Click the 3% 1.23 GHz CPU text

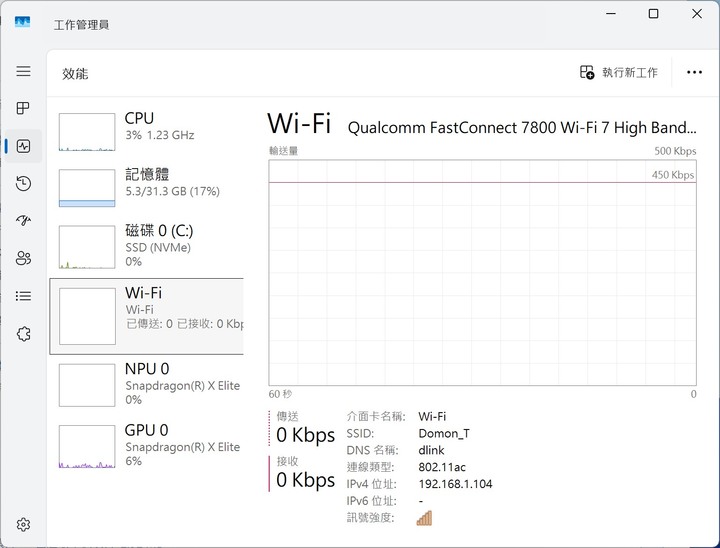(x=160, y=135)
